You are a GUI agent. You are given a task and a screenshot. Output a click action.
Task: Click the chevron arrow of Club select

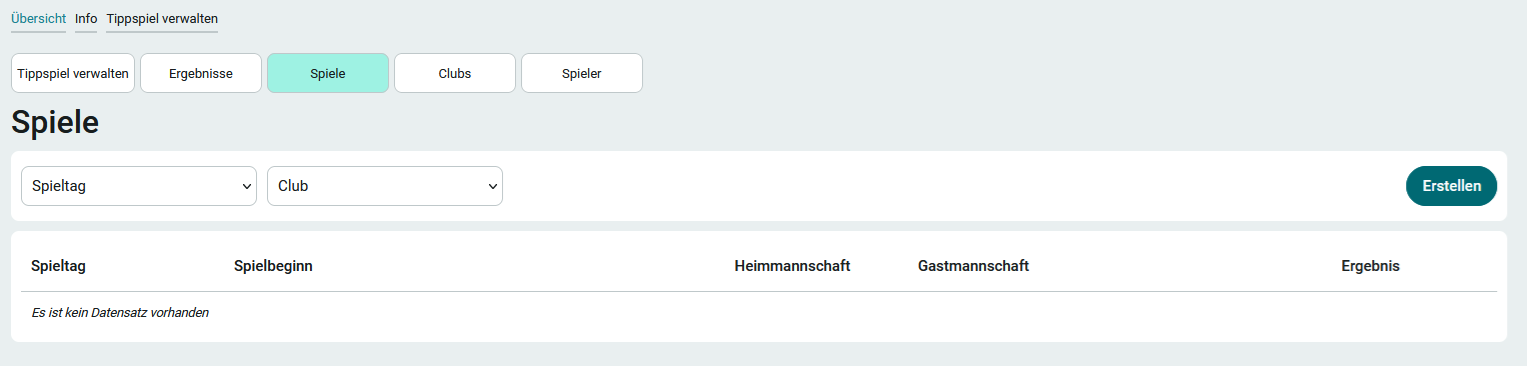[x=493, y=186]
